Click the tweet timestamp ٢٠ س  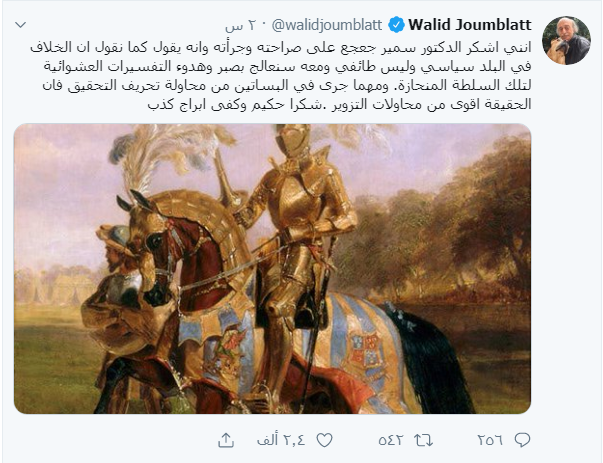(x=240, y=26)
